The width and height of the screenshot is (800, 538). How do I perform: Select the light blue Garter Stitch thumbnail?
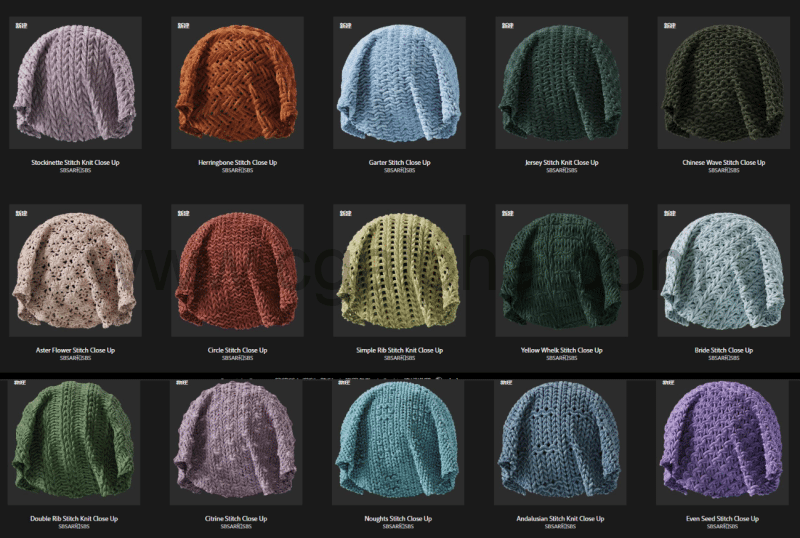click(399, 83)
